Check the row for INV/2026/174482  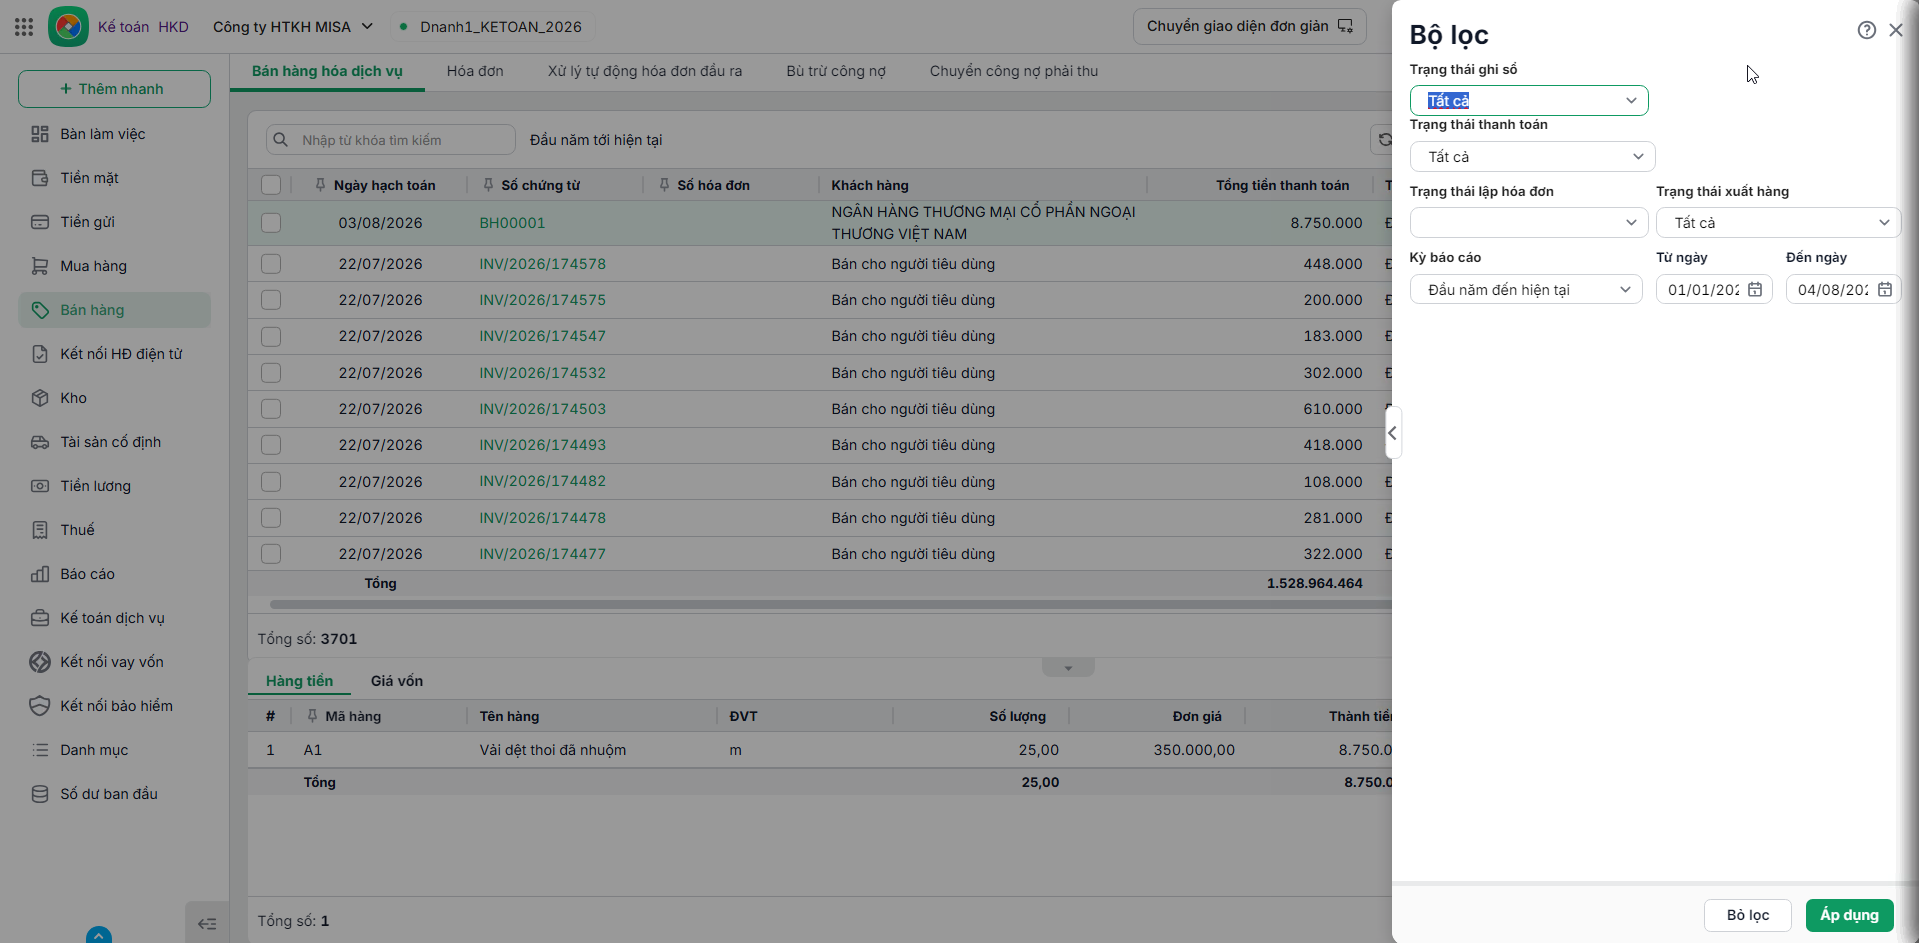pyautogui.click(x=271, y=482)
